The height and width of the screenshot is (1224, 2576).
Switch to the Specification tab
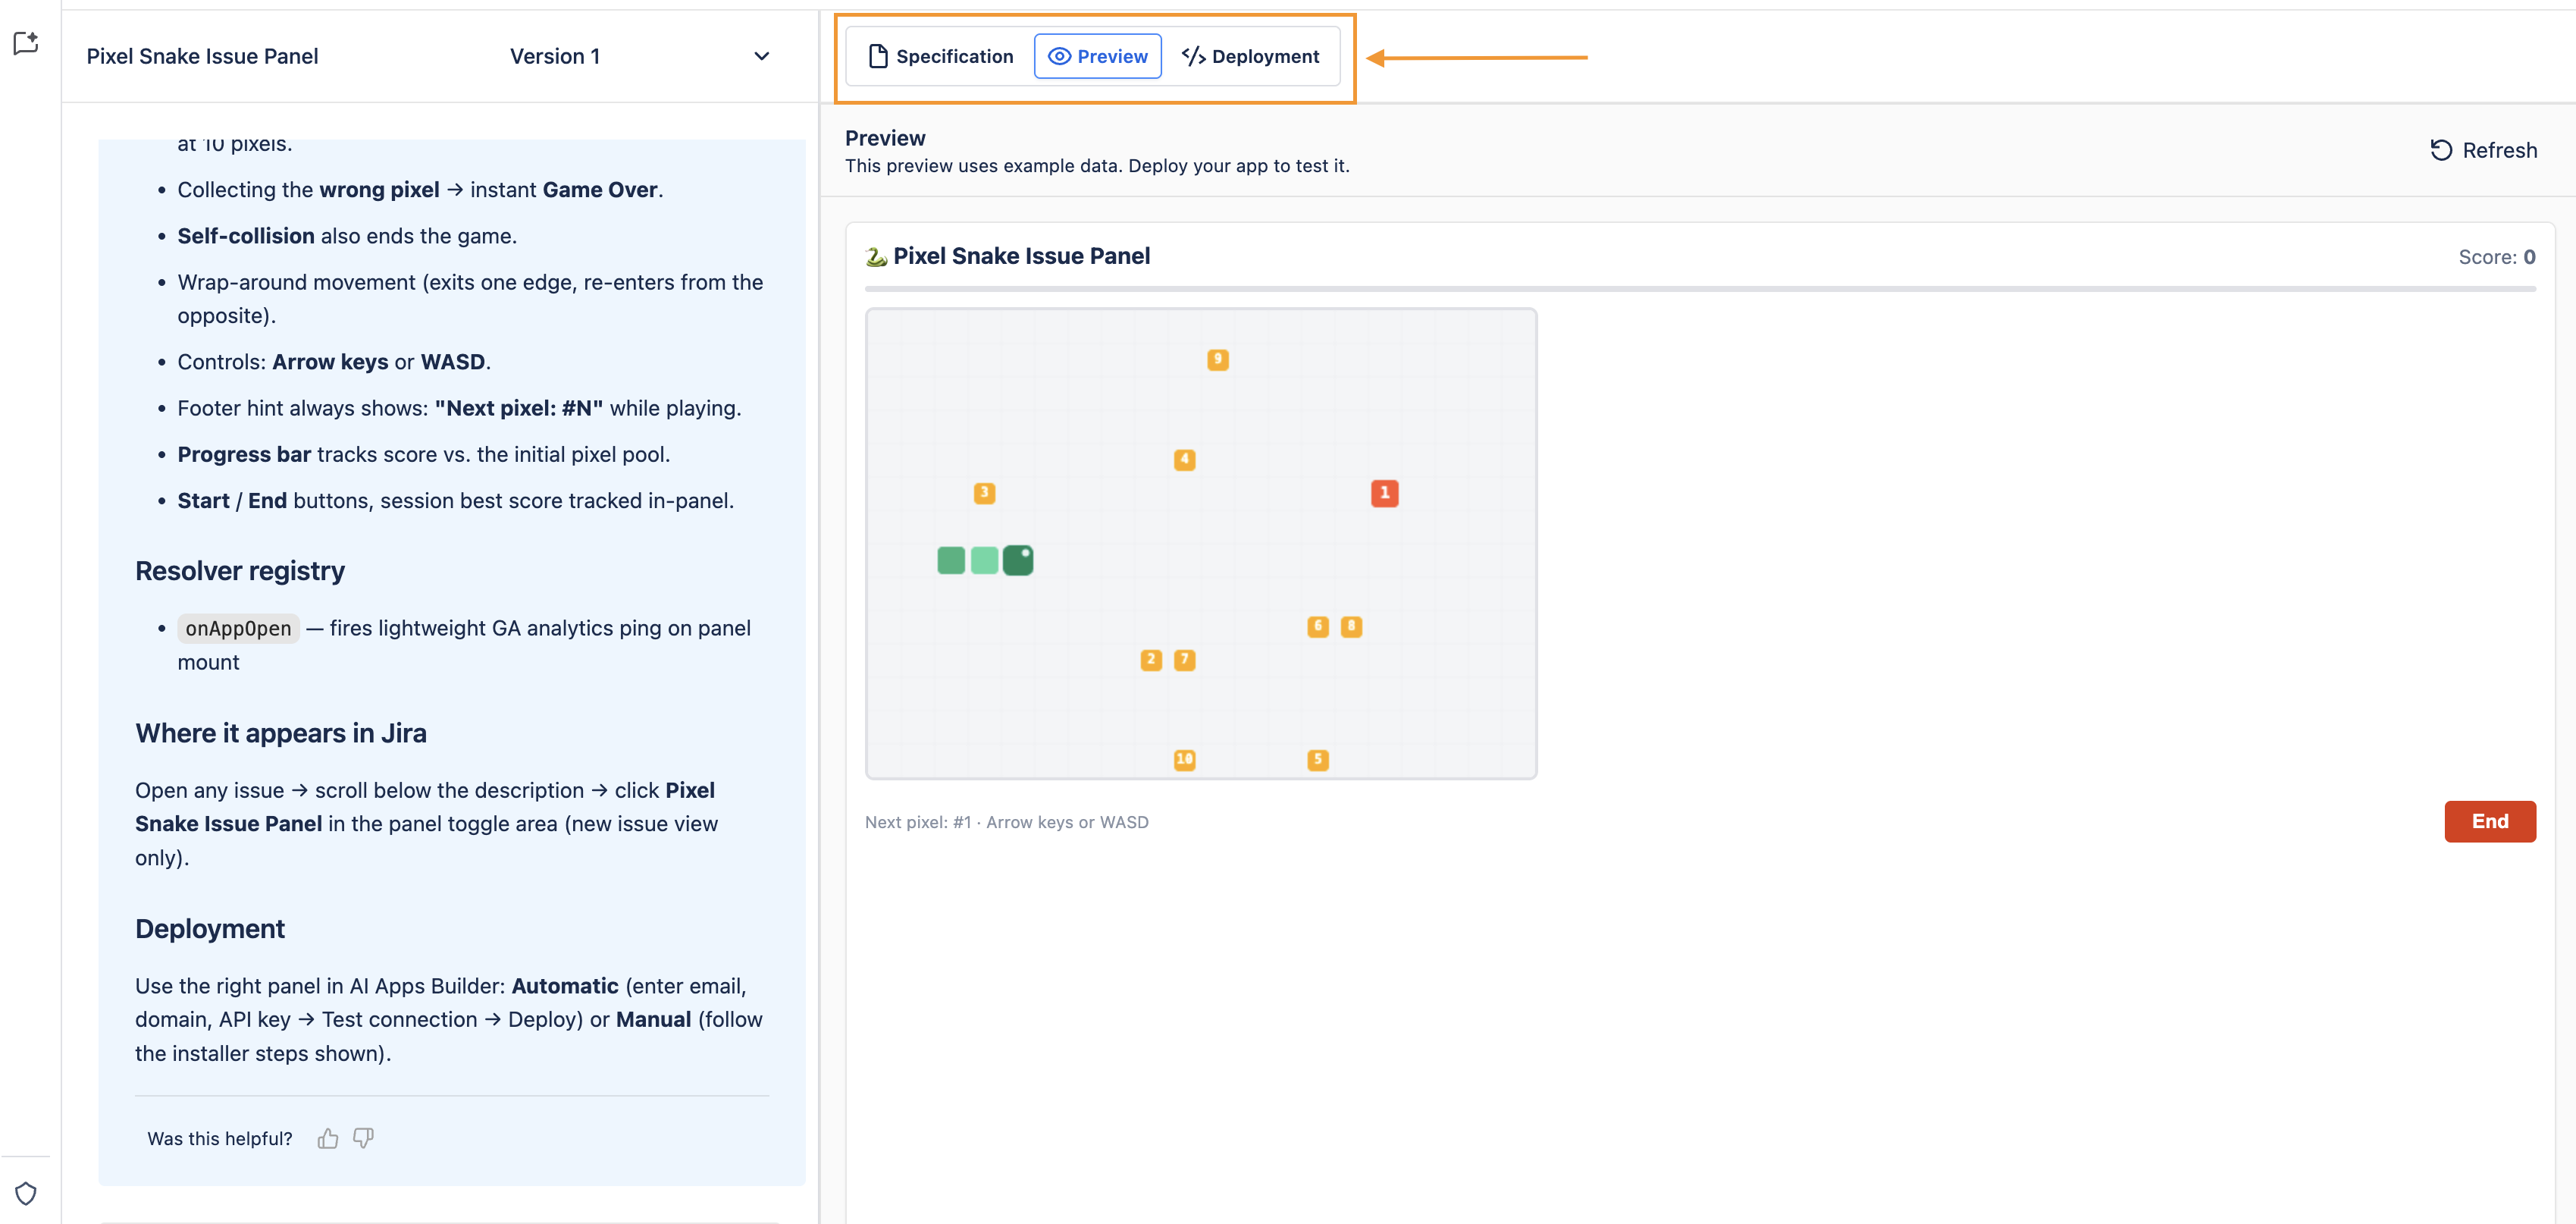(940, 56)
